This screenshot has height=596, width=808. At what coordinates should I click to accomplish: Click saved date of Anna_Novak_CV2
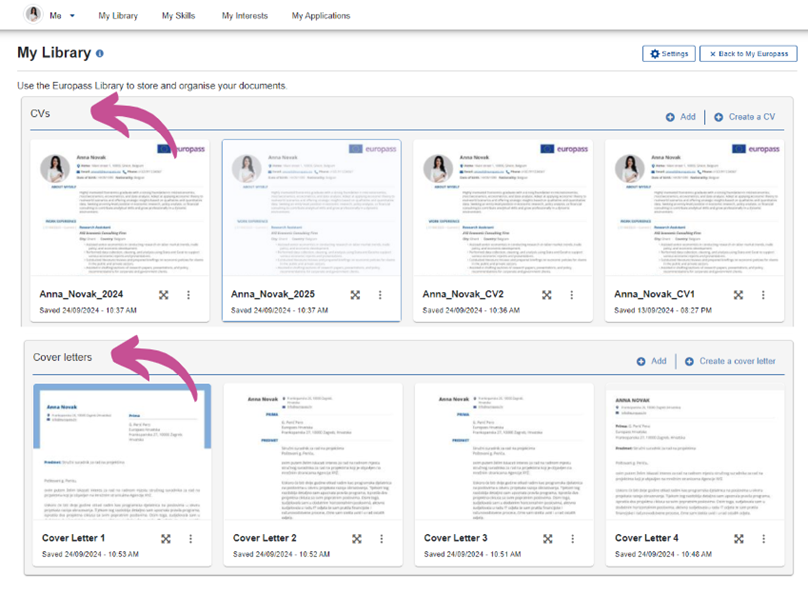[471, 310]
